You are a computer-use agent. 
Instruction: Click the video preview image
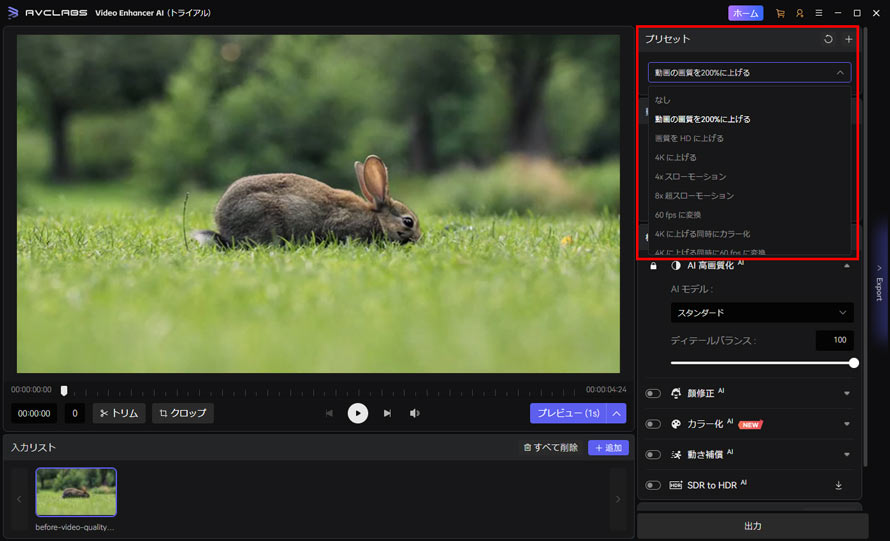pos(318,204)
